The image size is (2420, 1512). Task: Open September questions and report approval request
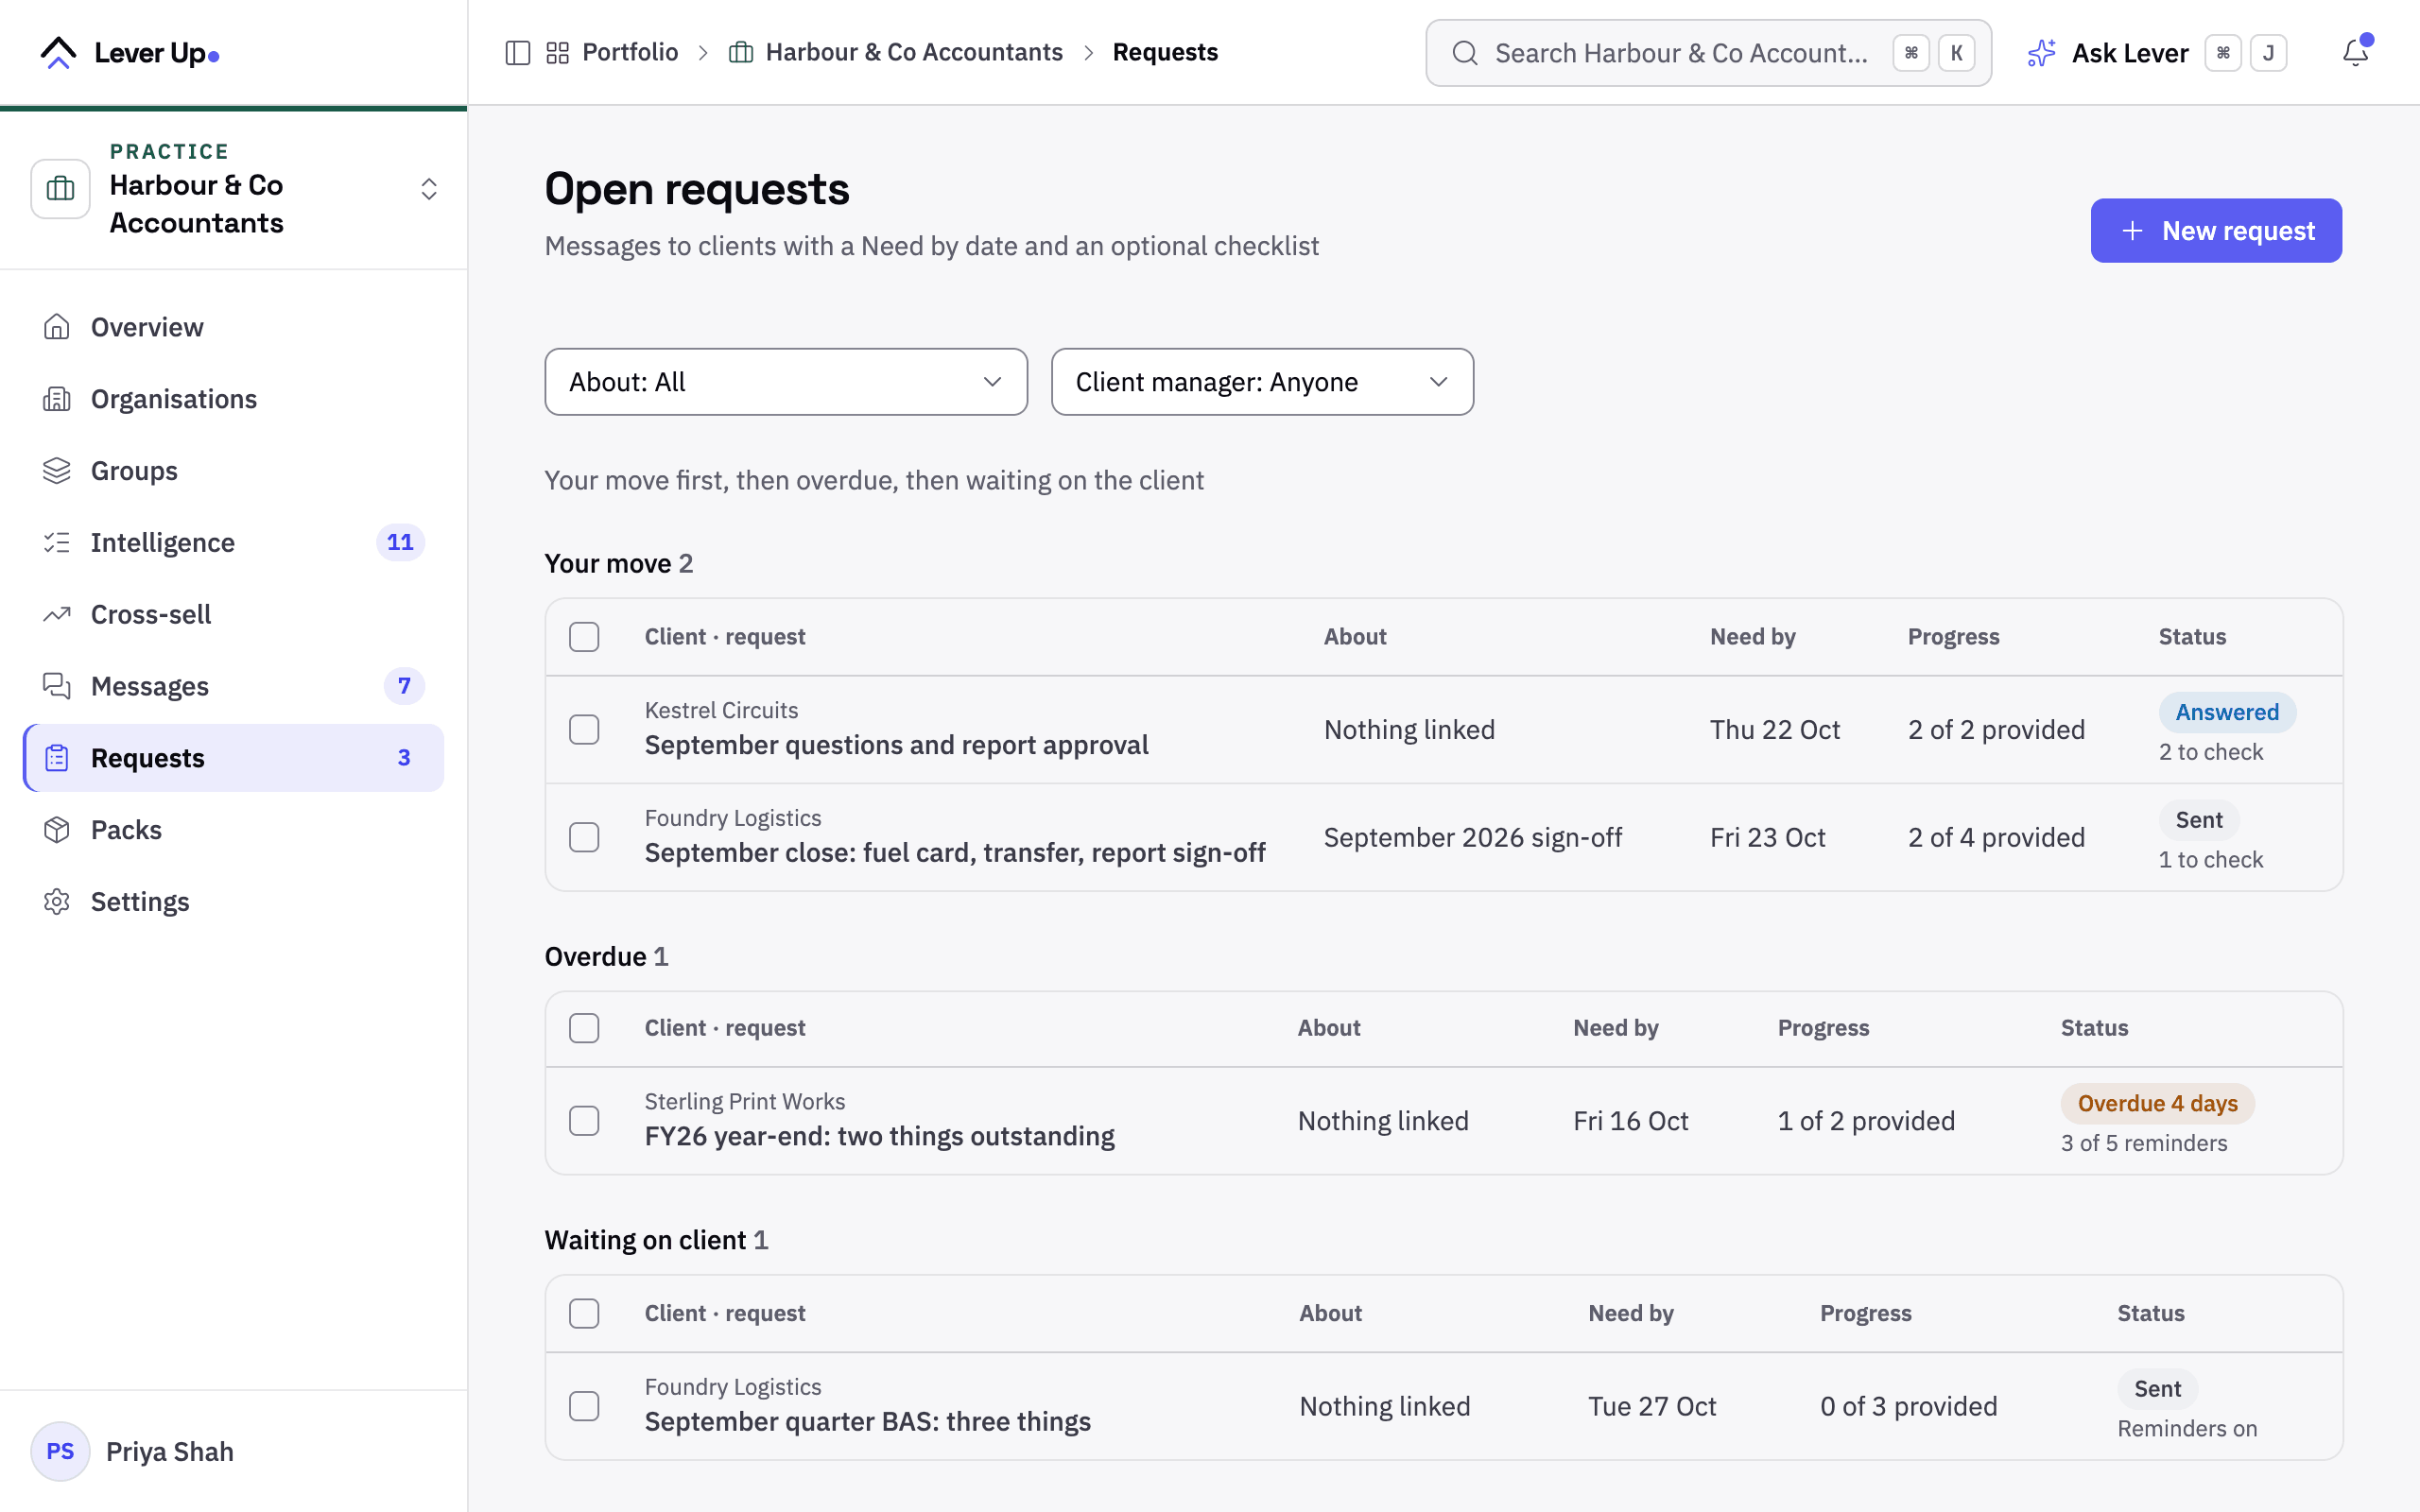pos(896,745)
